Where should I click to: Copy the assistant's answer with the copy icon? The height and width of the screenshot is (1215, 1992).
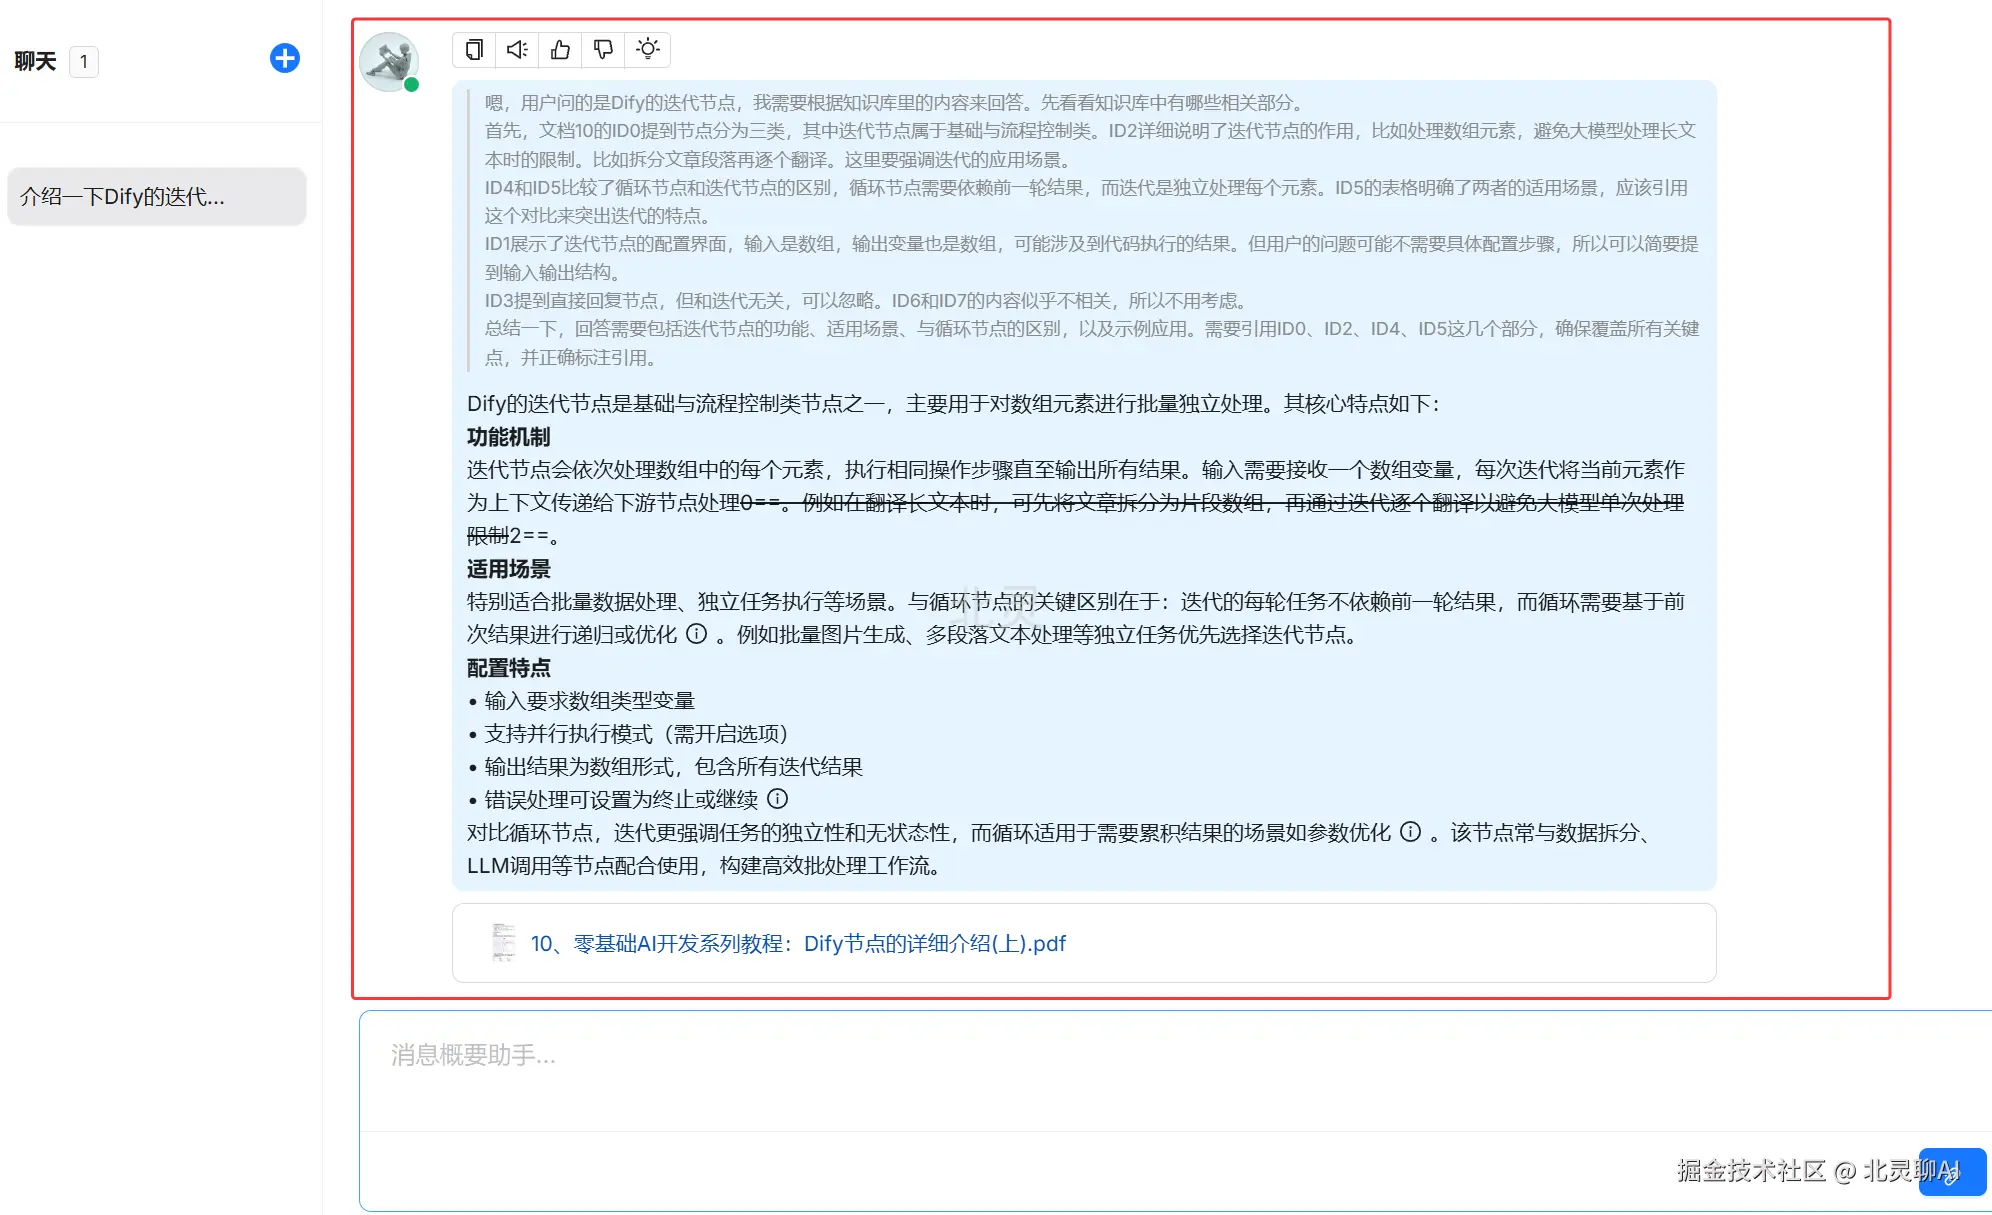475,49
